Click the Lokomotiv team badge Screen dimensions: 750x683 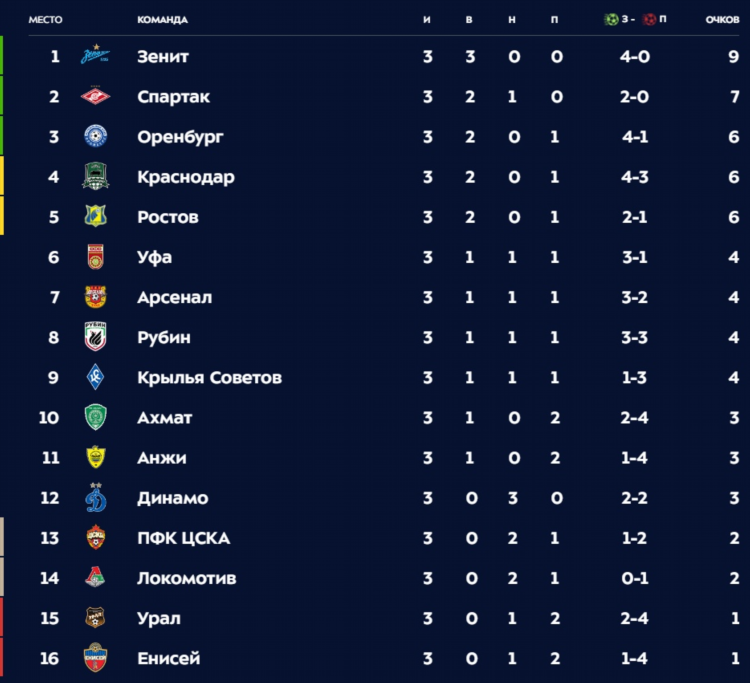[x=95, y=577]
